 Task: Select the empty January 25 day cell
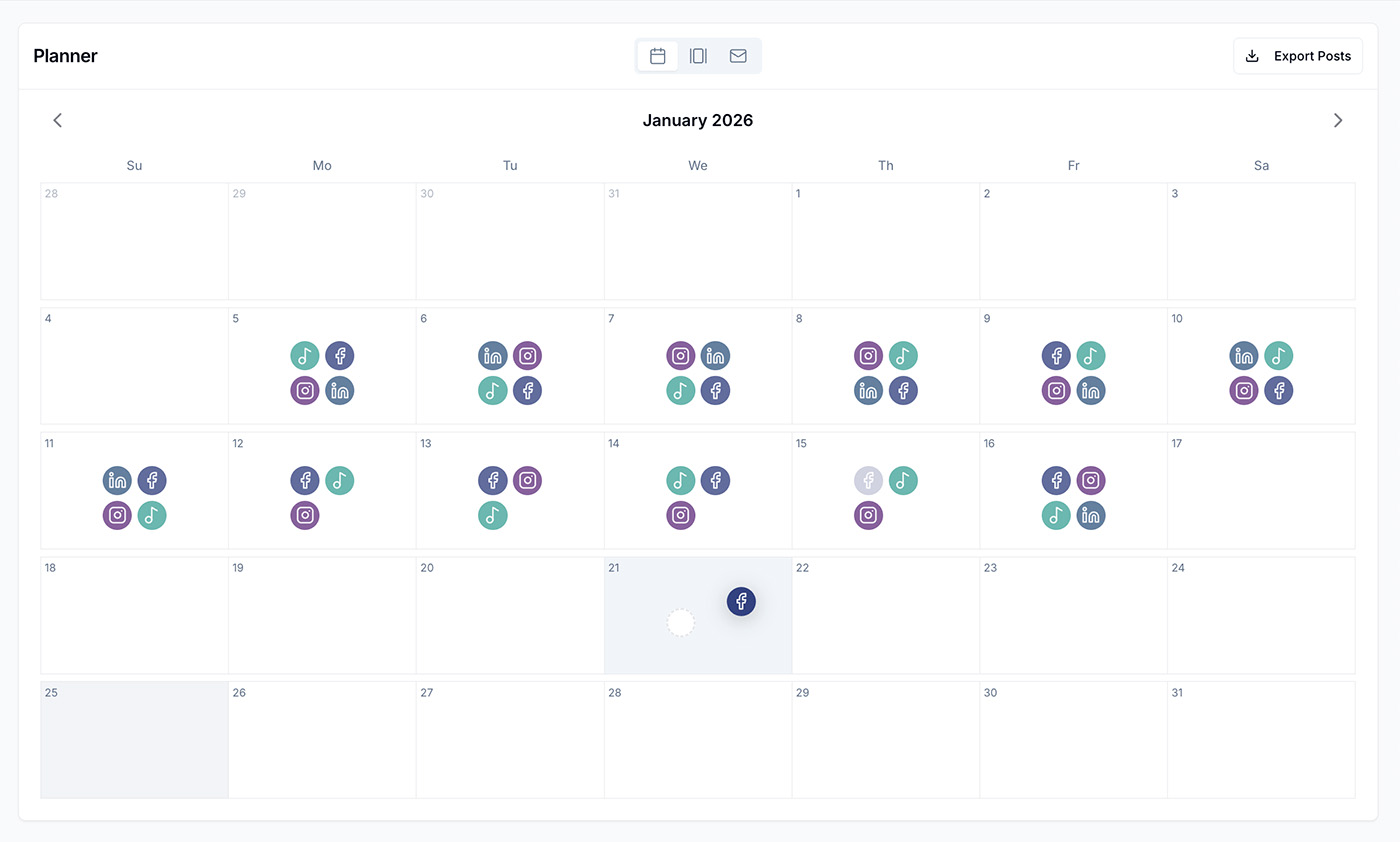pos(133,740)
